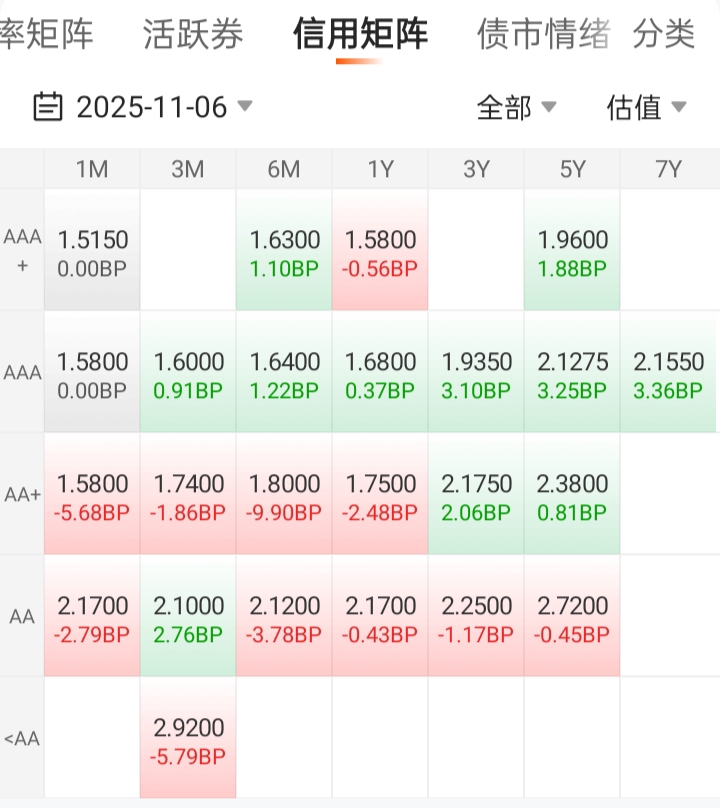Viewport: 720px width, 808px height.
Task: Tap the AA+ 6M cell showing -9.90BP
Action: (284, 495)
